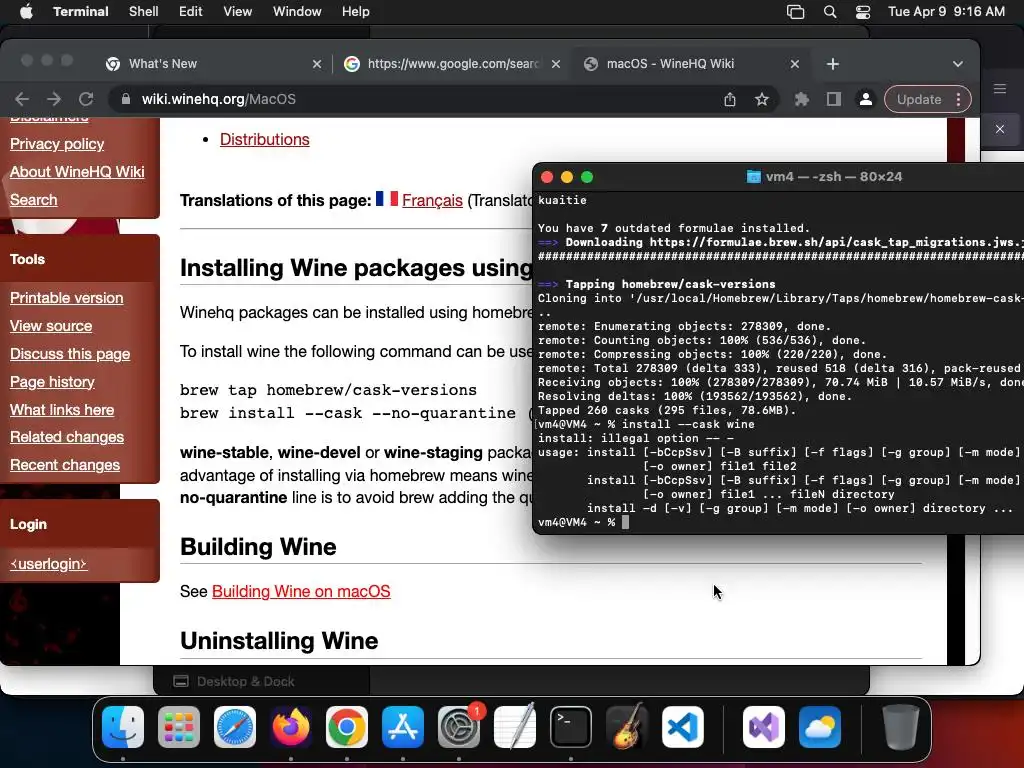Click the Terminal prompt input line
This screenshot has width=1024, height=768.
[780, 522]
